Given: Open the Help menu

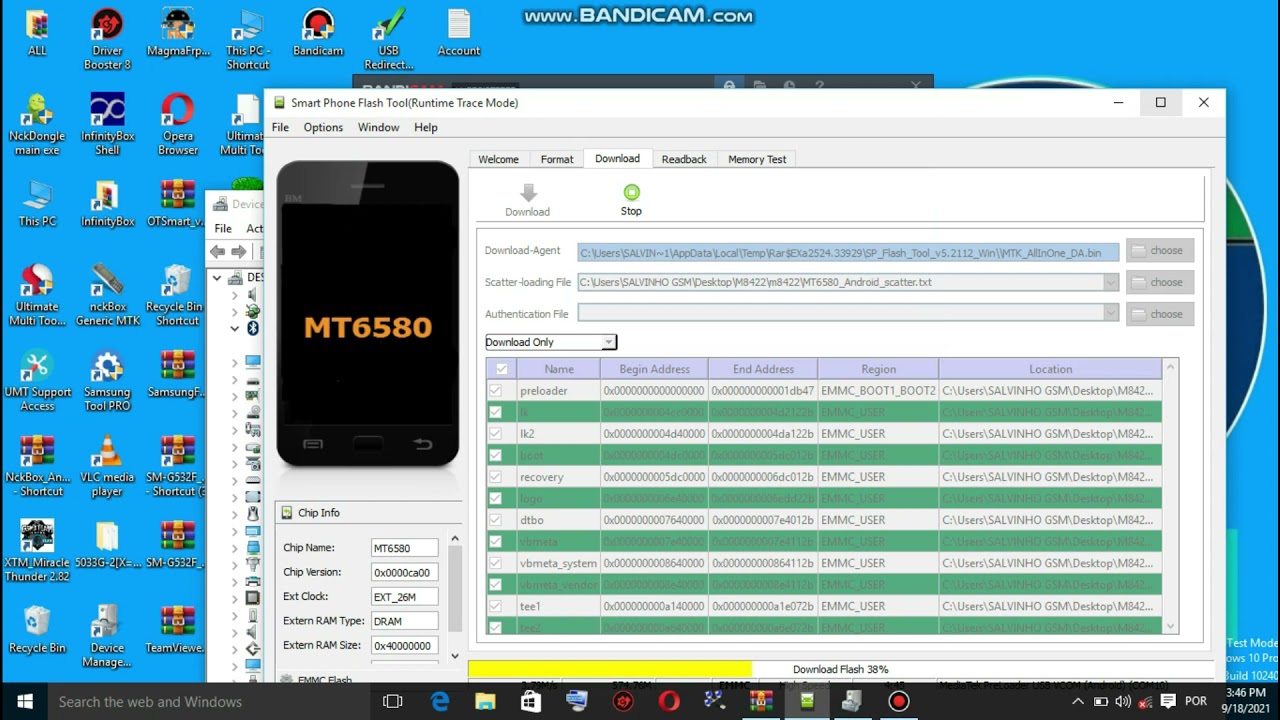Looking at the screenshot, I should [426, 127].
